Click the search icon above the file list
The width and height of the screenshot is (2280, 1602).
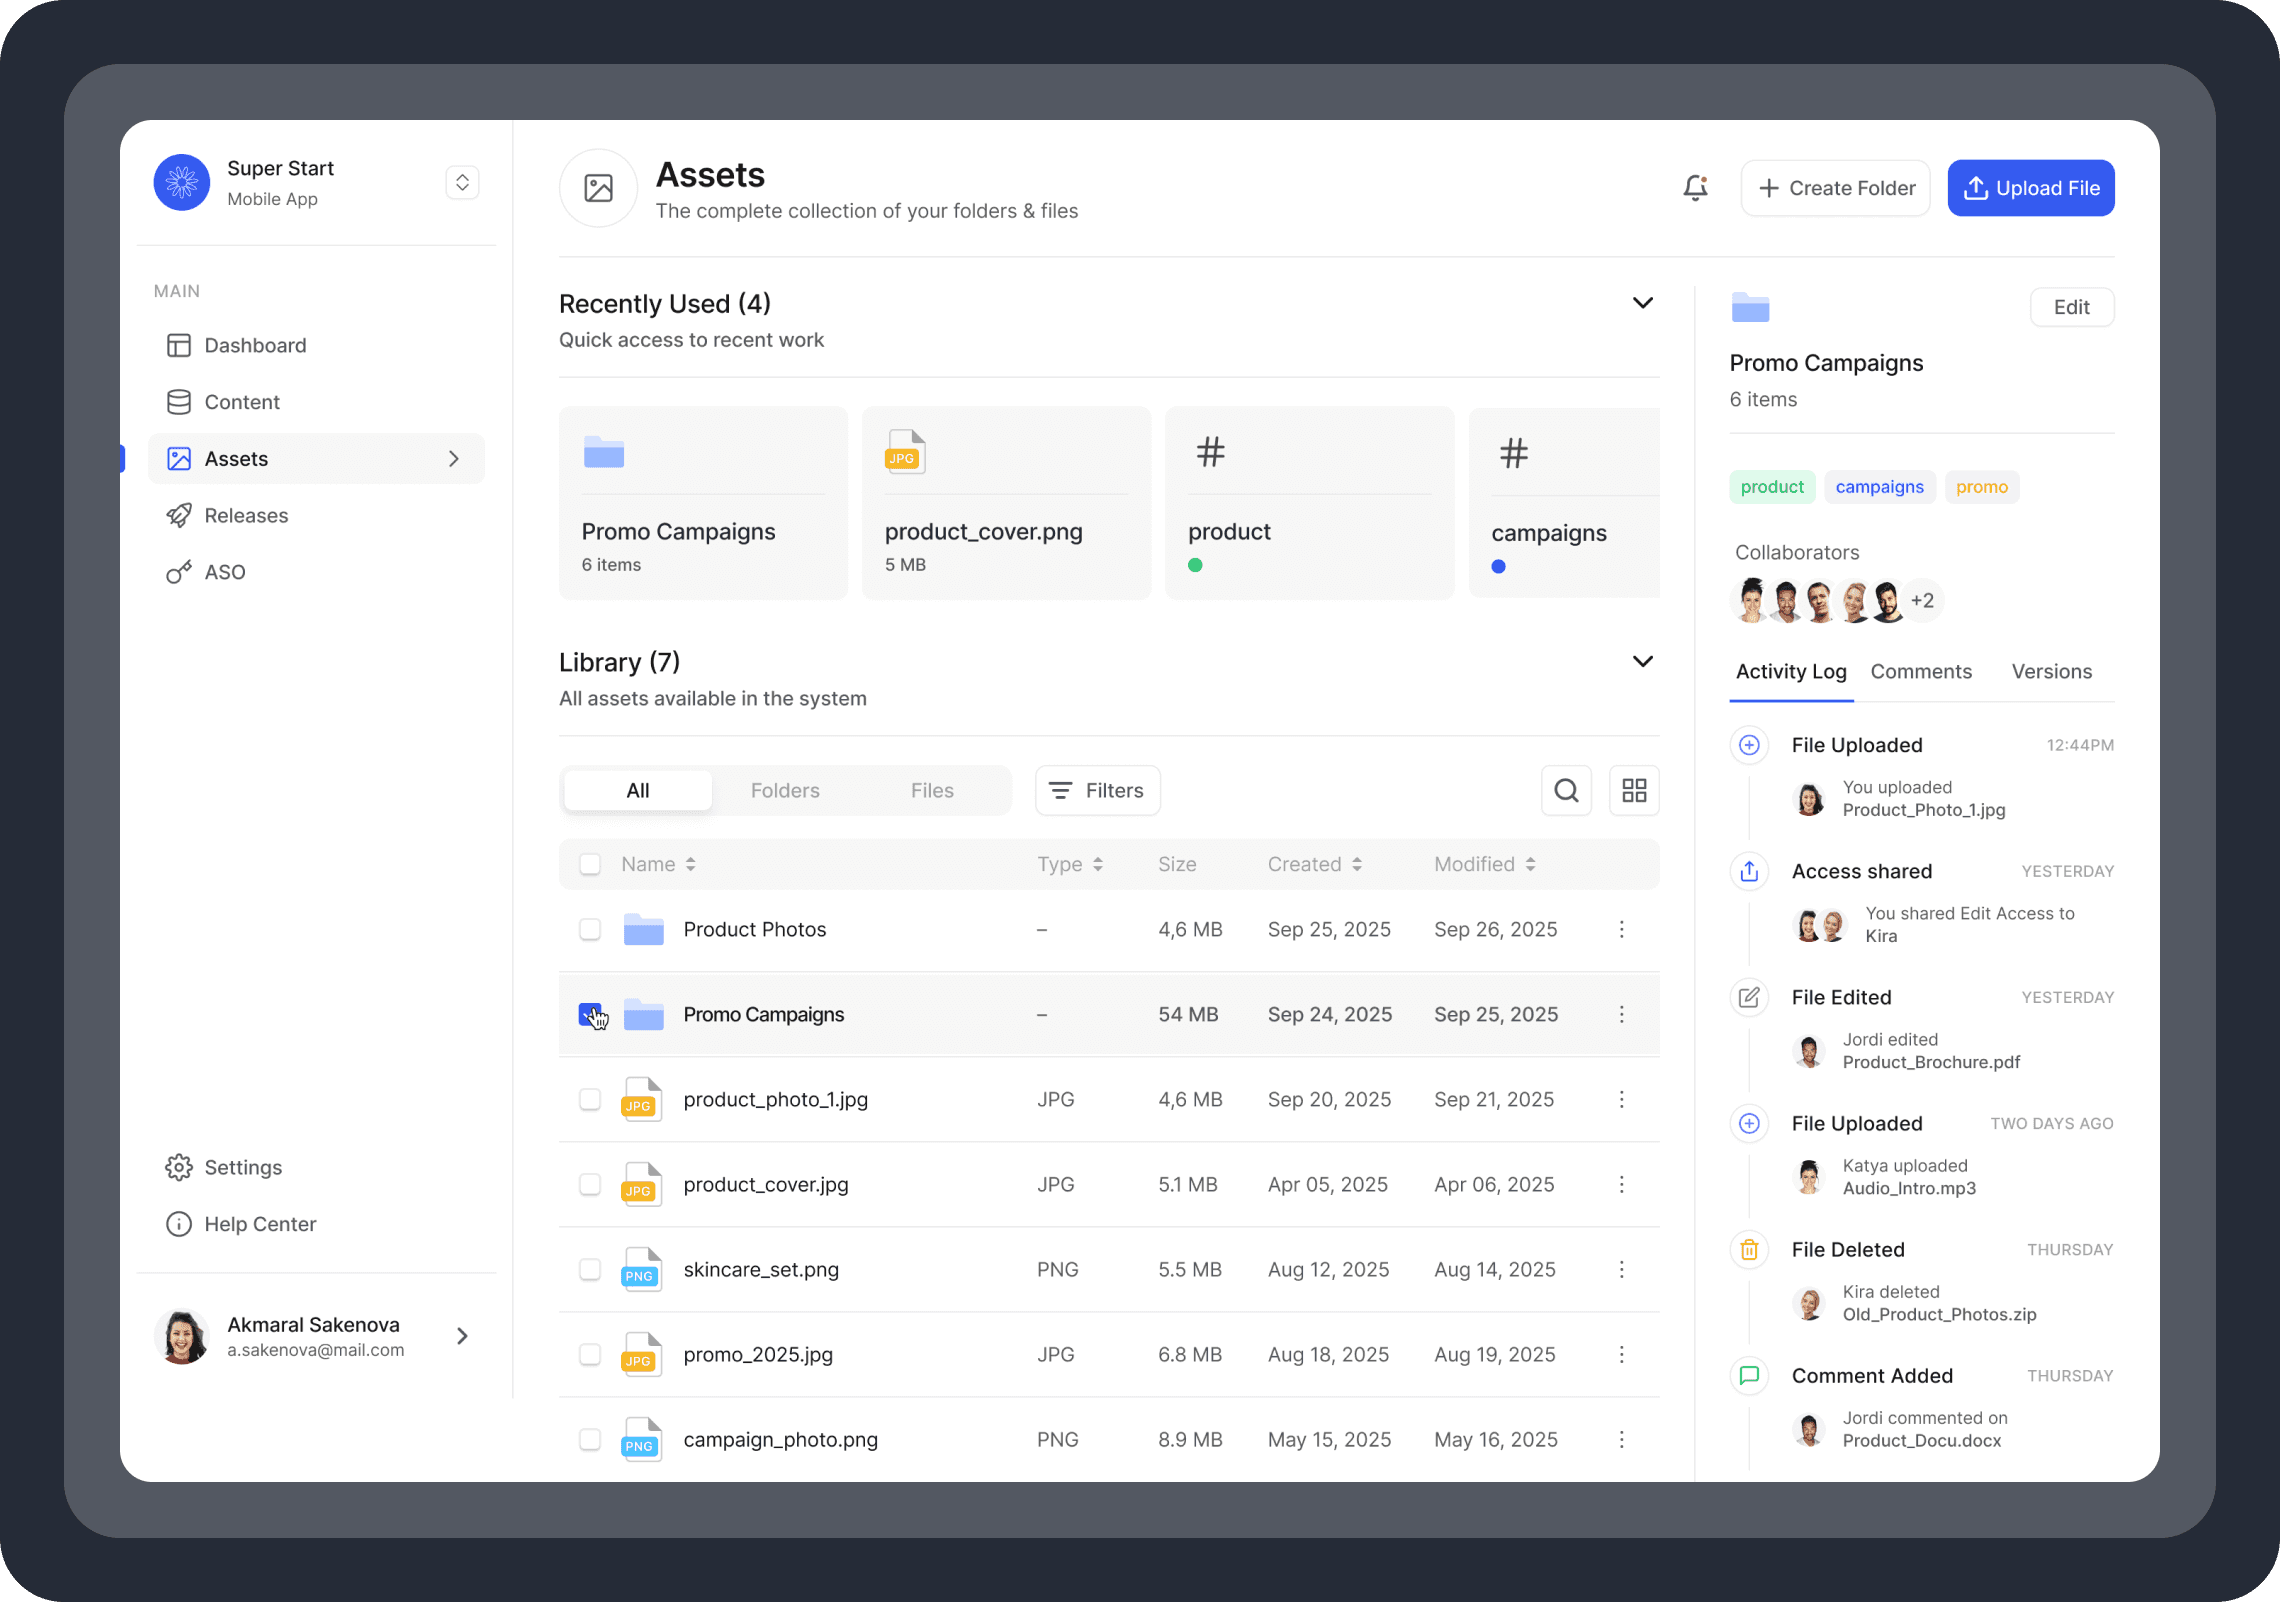point(1566,790)
